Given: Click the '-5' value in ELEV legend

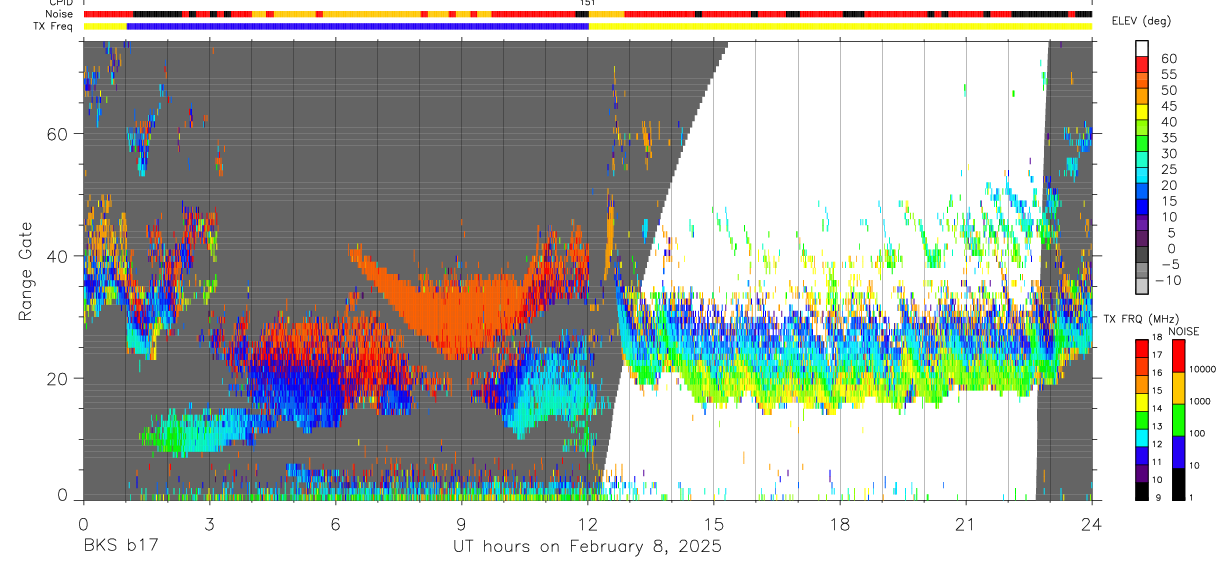Looking at the screenshot, I should (1170, 265).
